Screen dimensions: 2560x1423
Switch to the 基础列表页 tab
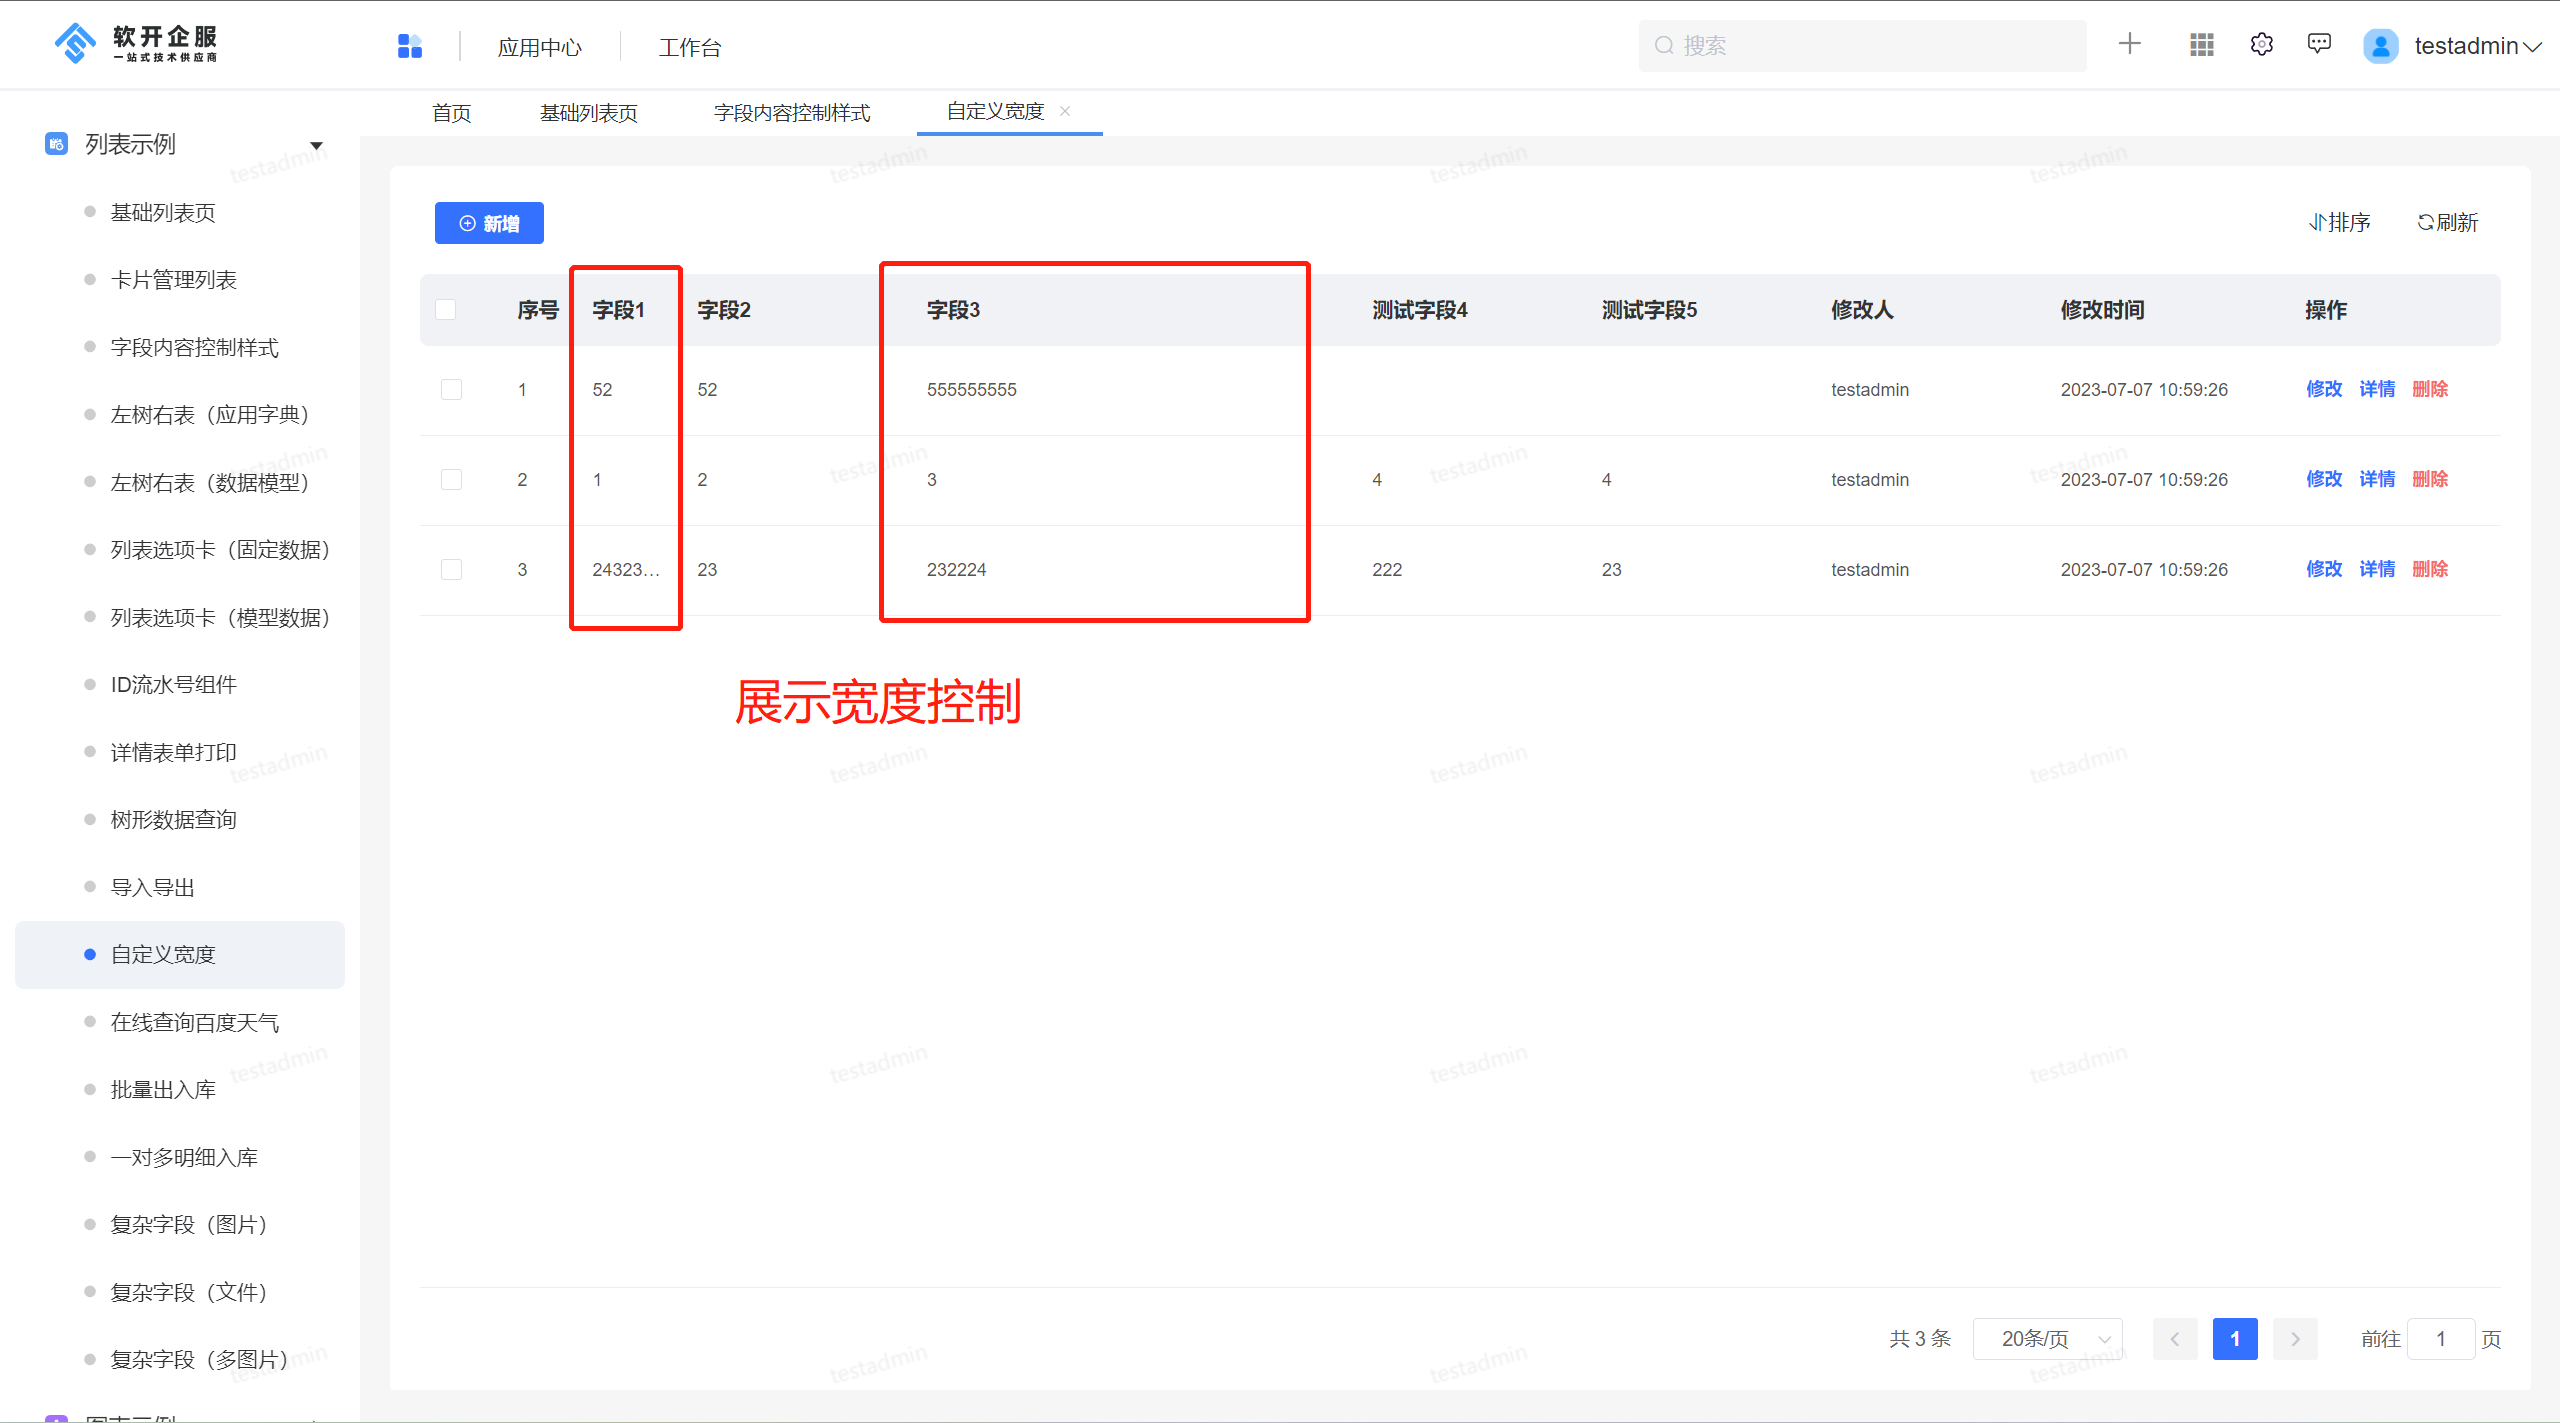pos(587,112)
